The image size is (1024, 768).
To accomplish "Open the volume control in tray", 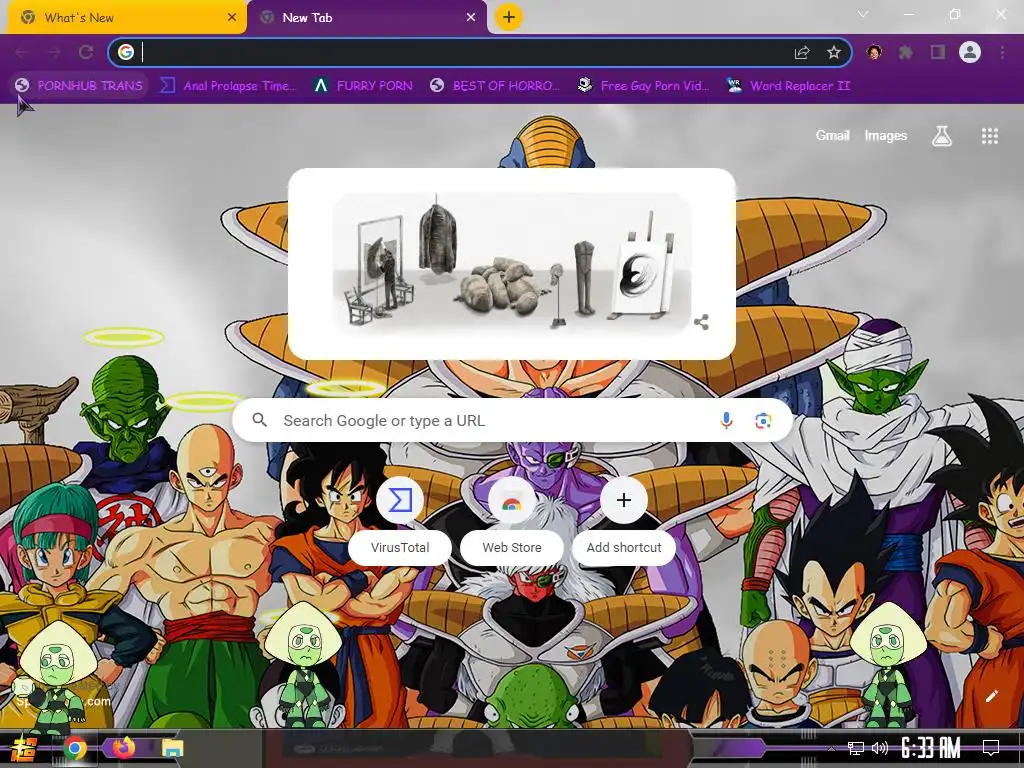I will 879,748.
